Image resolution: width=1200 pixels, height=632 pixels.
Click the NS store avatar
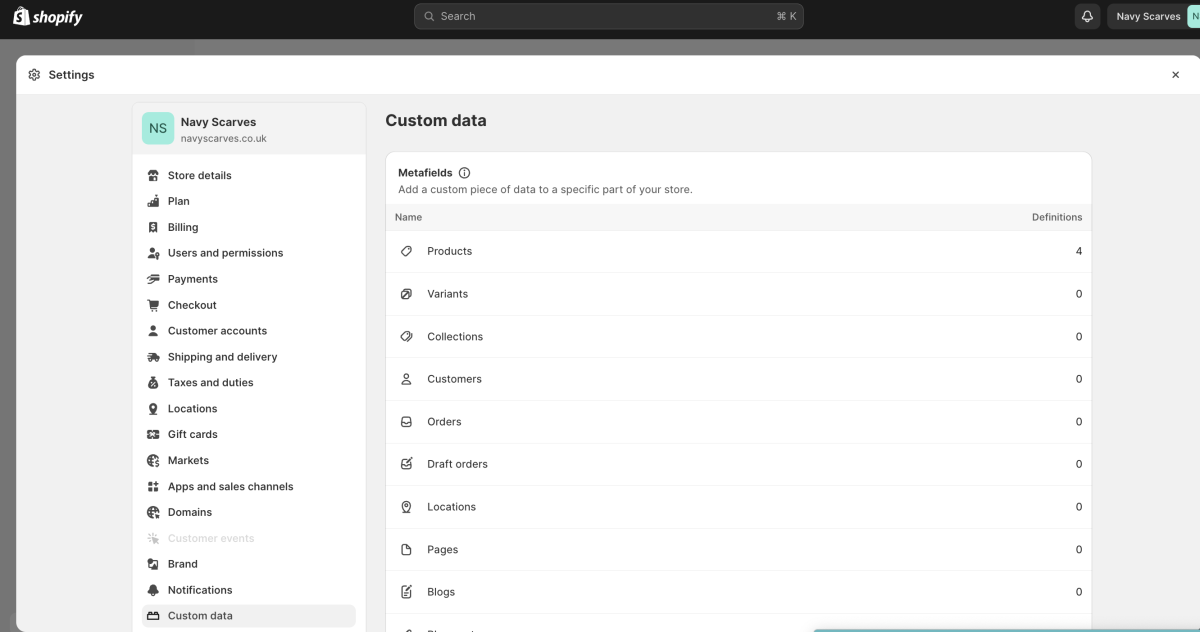(x=158, y=128)
